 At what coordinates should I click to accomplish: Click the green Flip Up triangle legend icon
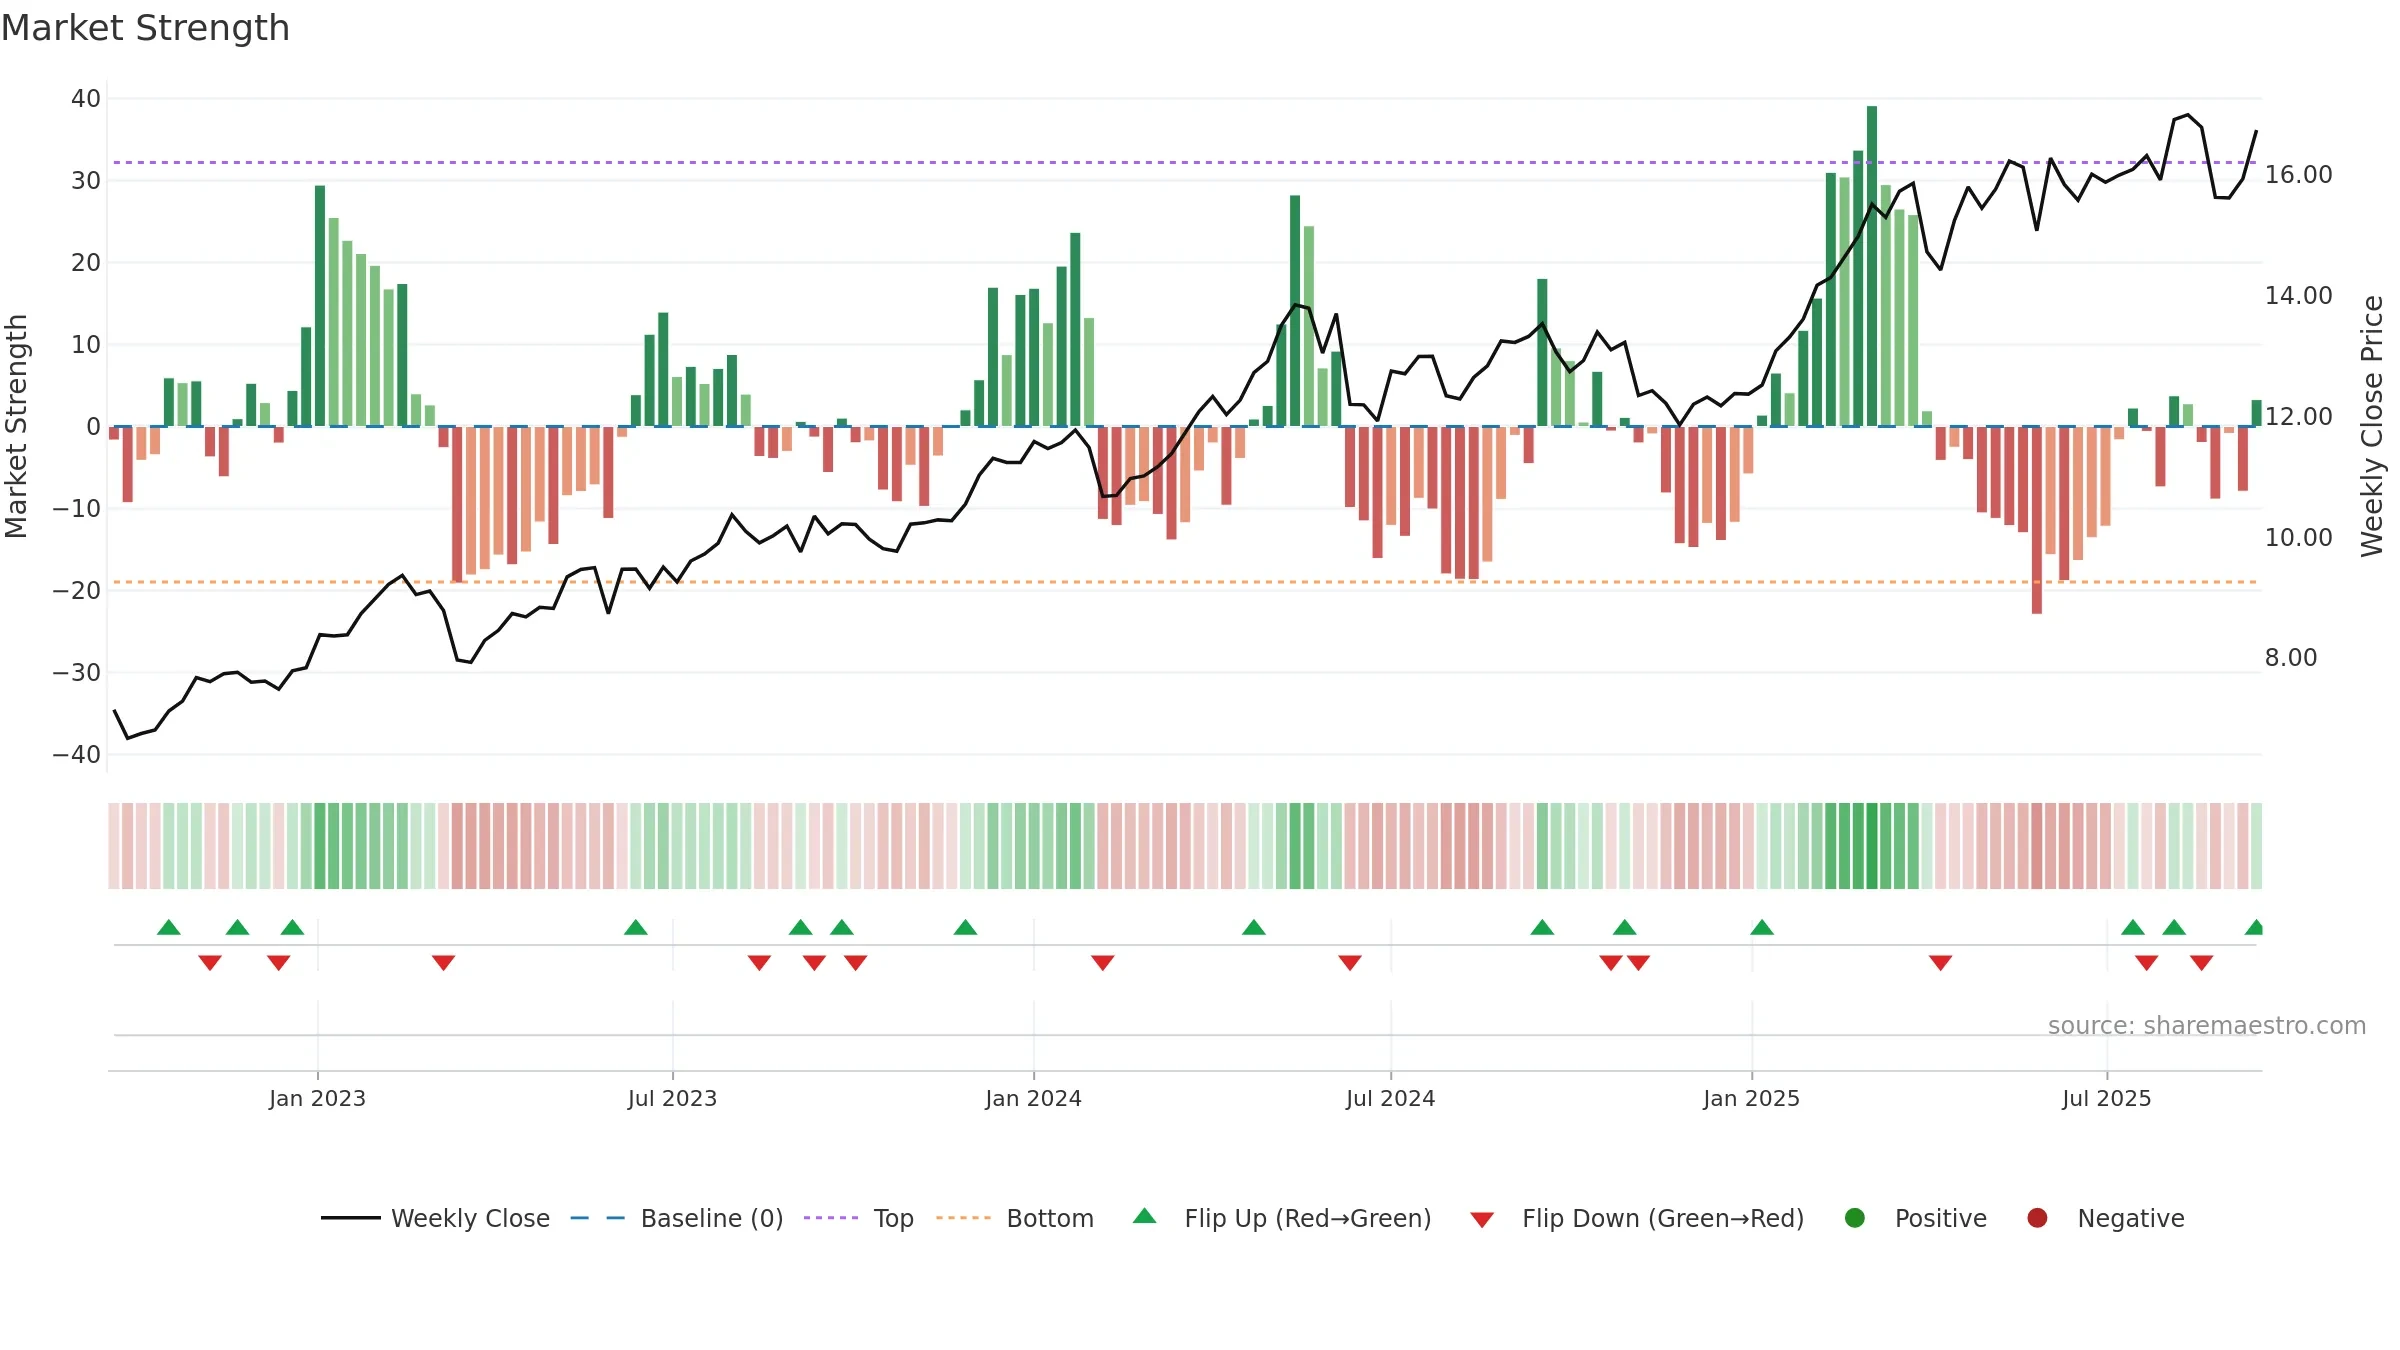point(1145,1216)
